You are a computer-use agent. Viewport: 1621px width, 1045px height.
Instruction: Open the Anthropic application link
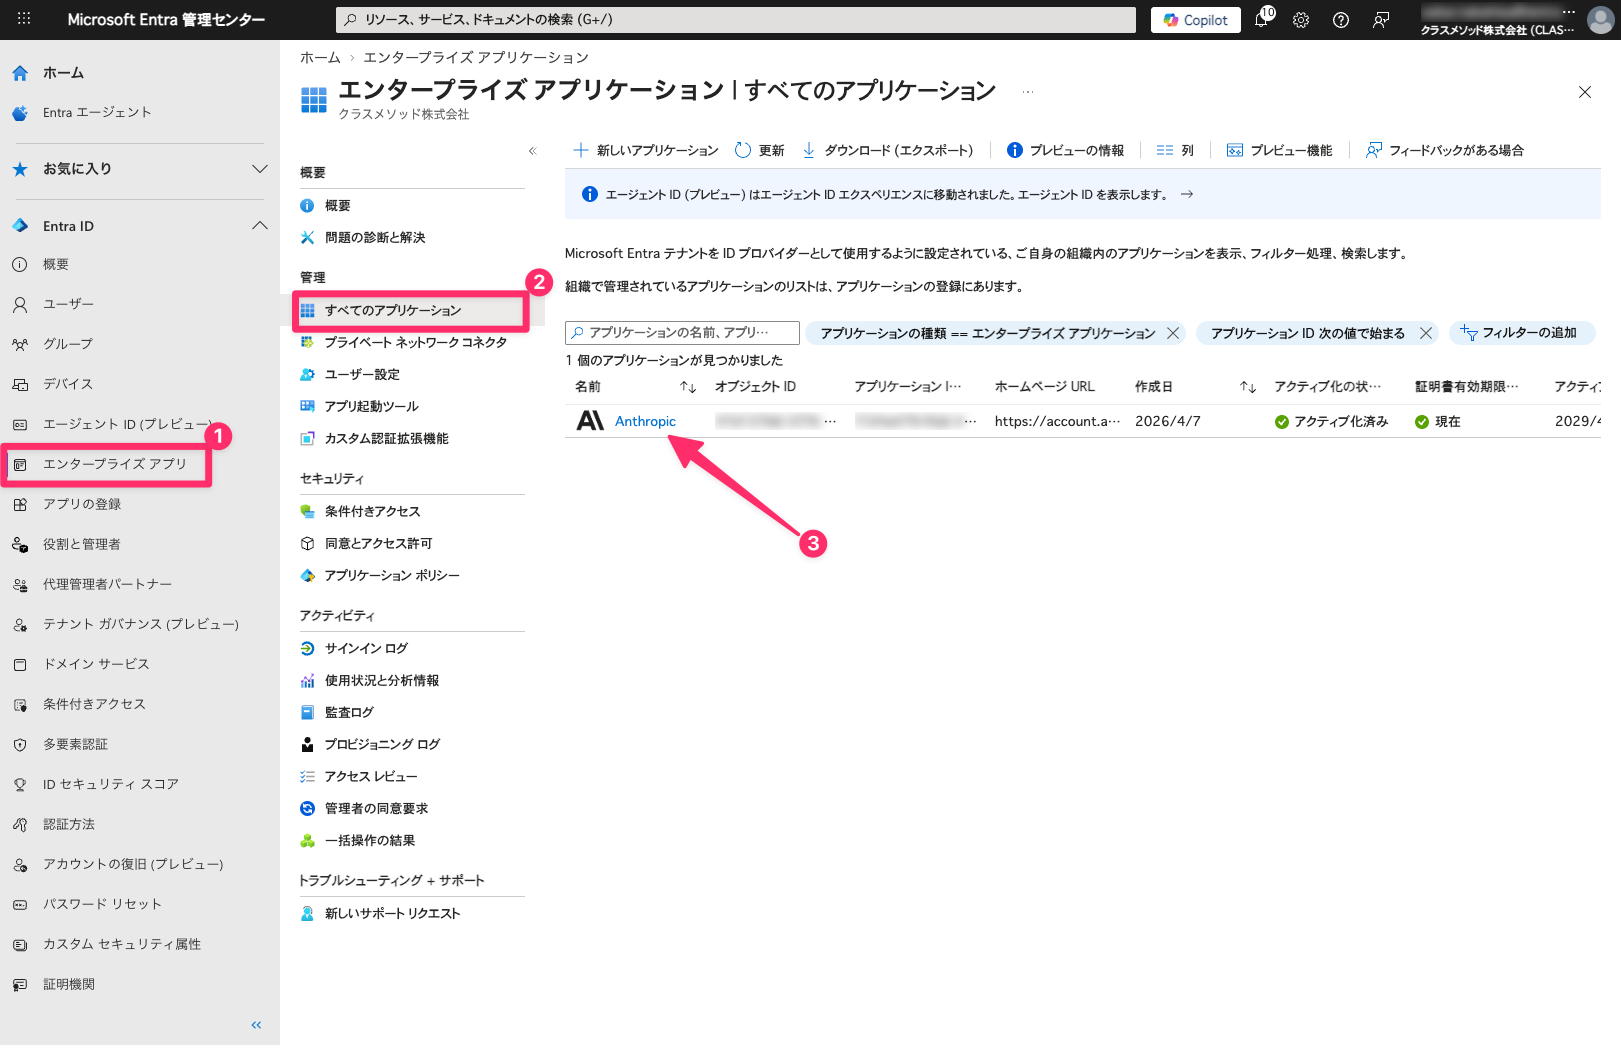(645, 421)
